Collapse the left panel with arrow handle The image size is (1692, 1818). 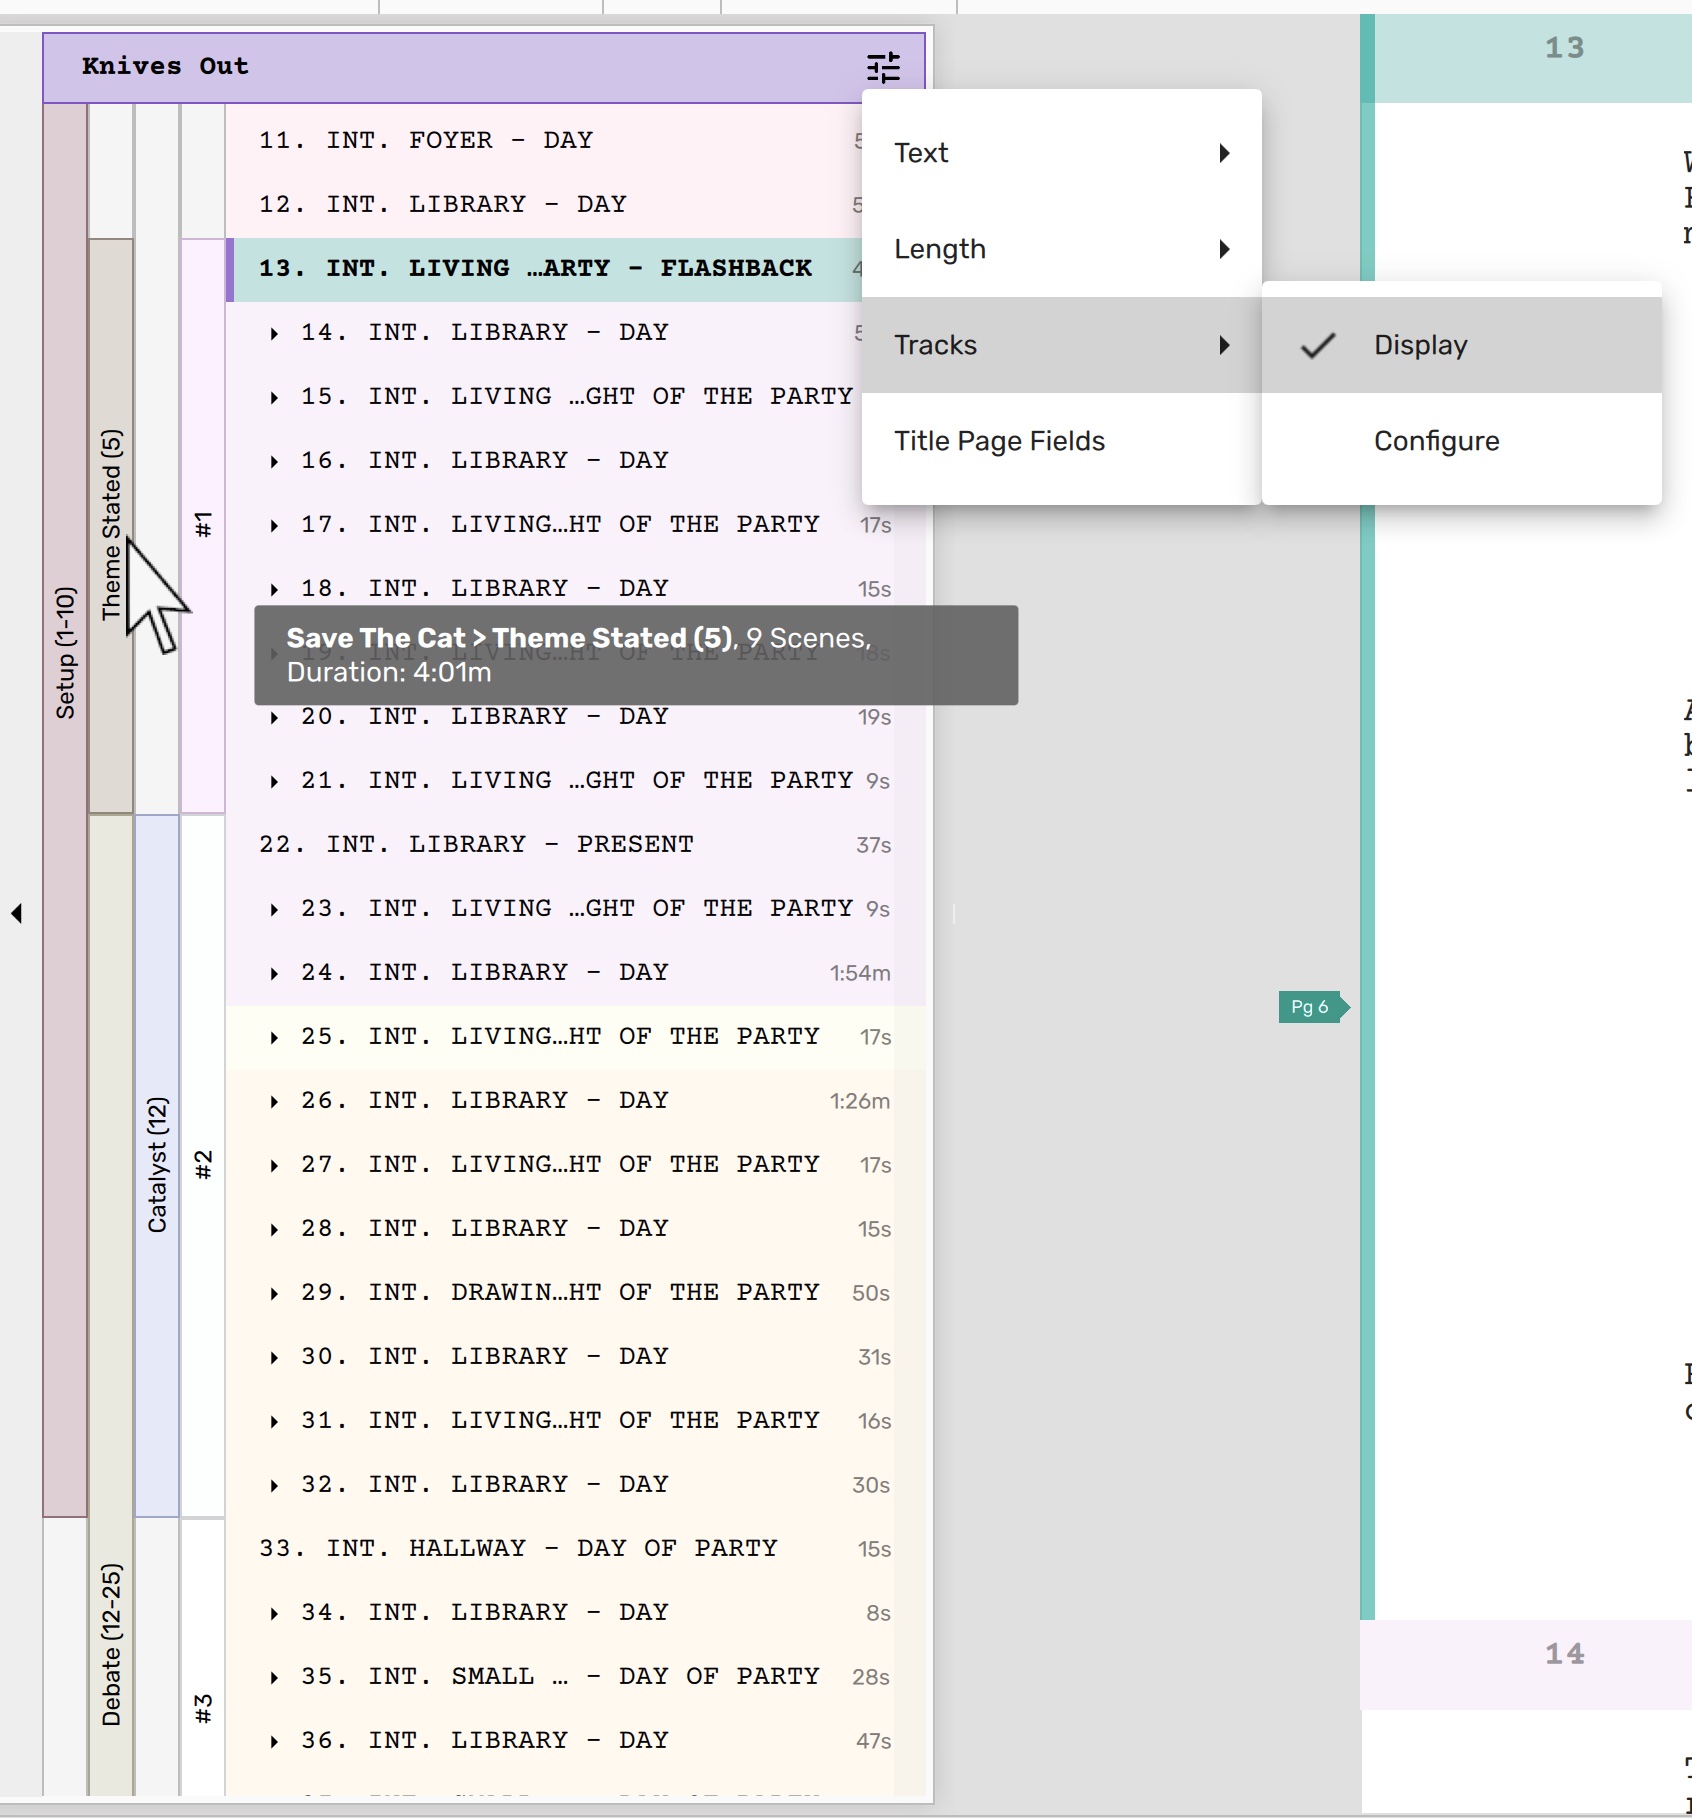[x=16, y=913]
